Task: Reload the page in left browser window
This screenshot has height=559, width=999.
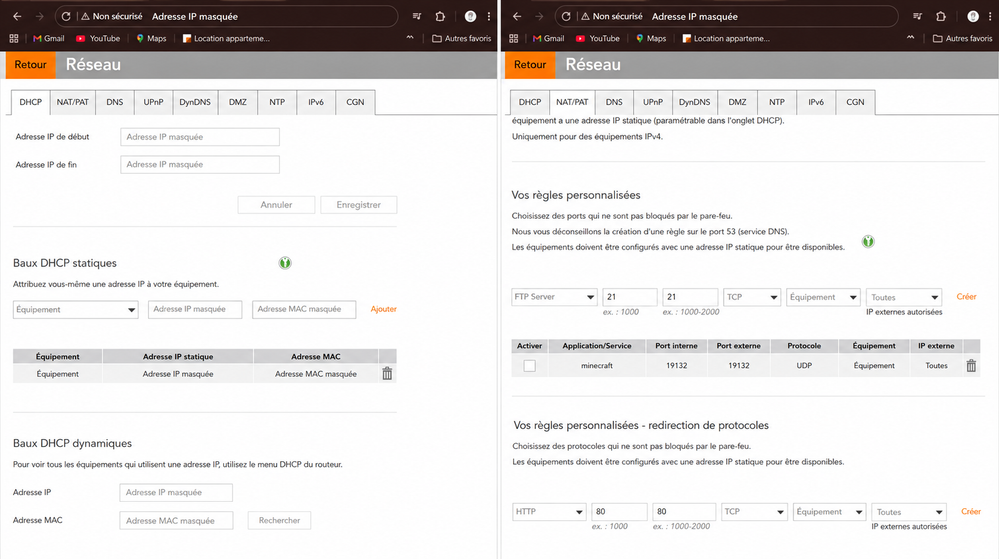Action: coord(66,17)
